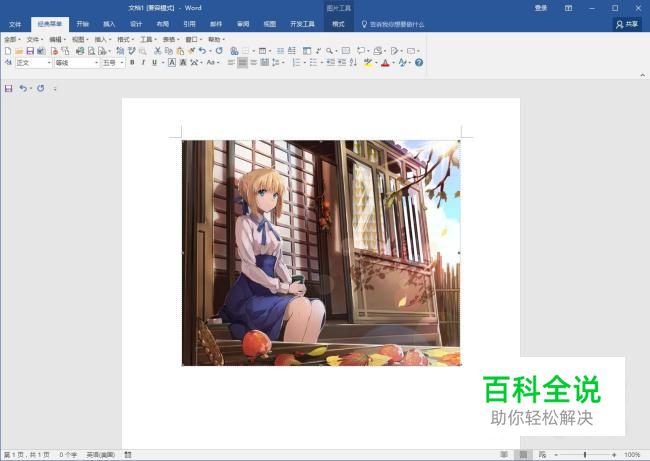Viewport: 650px width, 461px height.
Task: Click the Numbering list icon
Action: pos(296,63)
